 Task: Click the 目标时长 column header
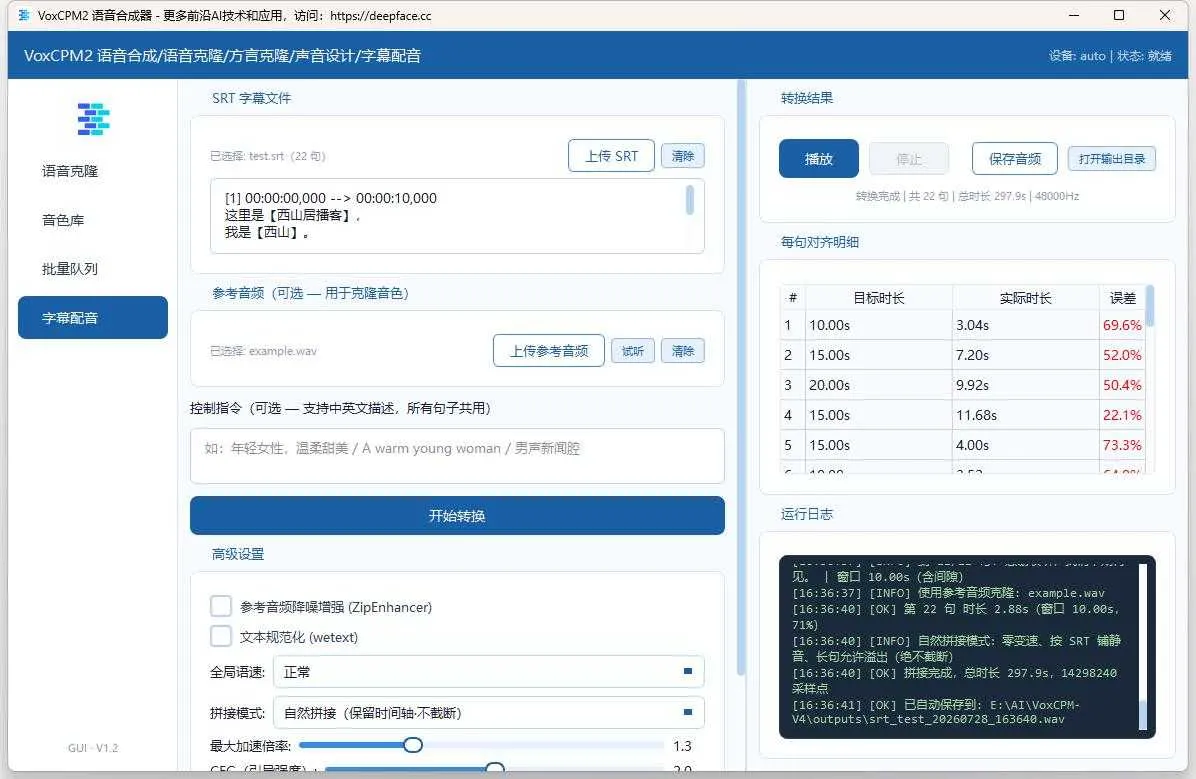click(879, 298)
